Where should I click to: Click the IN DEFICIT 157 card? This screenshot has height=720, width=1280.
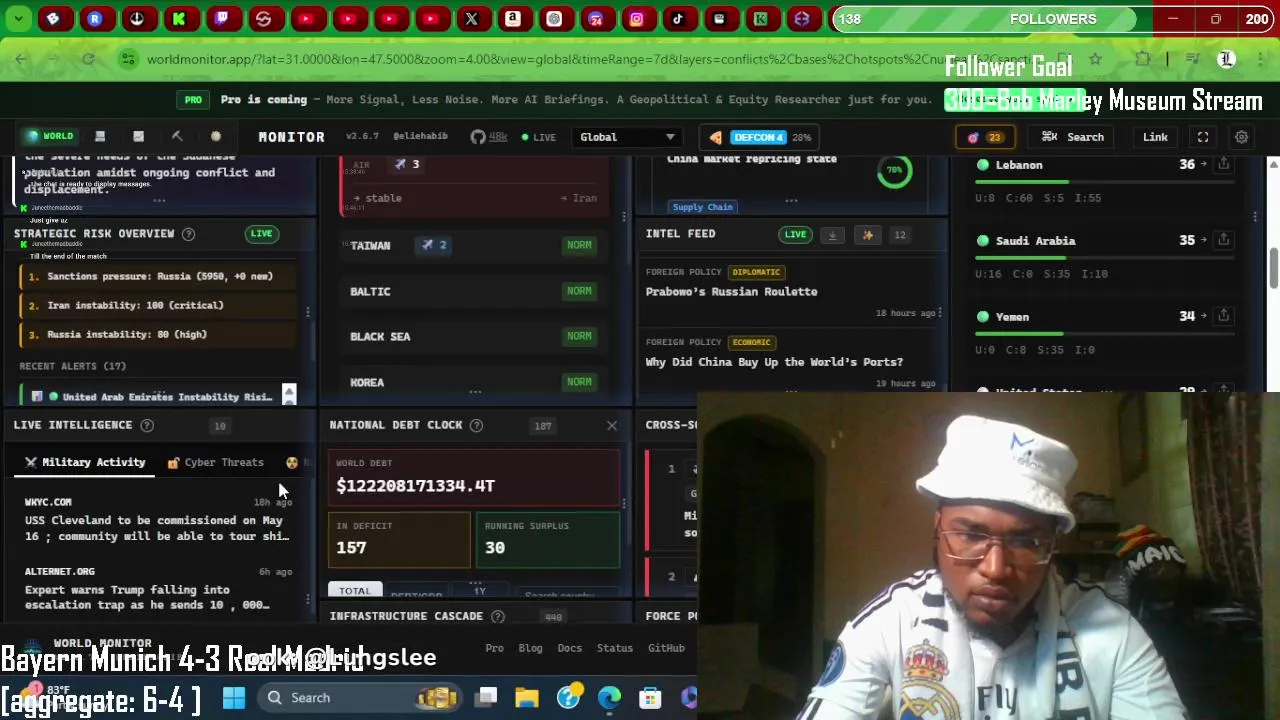coord(399,539)
